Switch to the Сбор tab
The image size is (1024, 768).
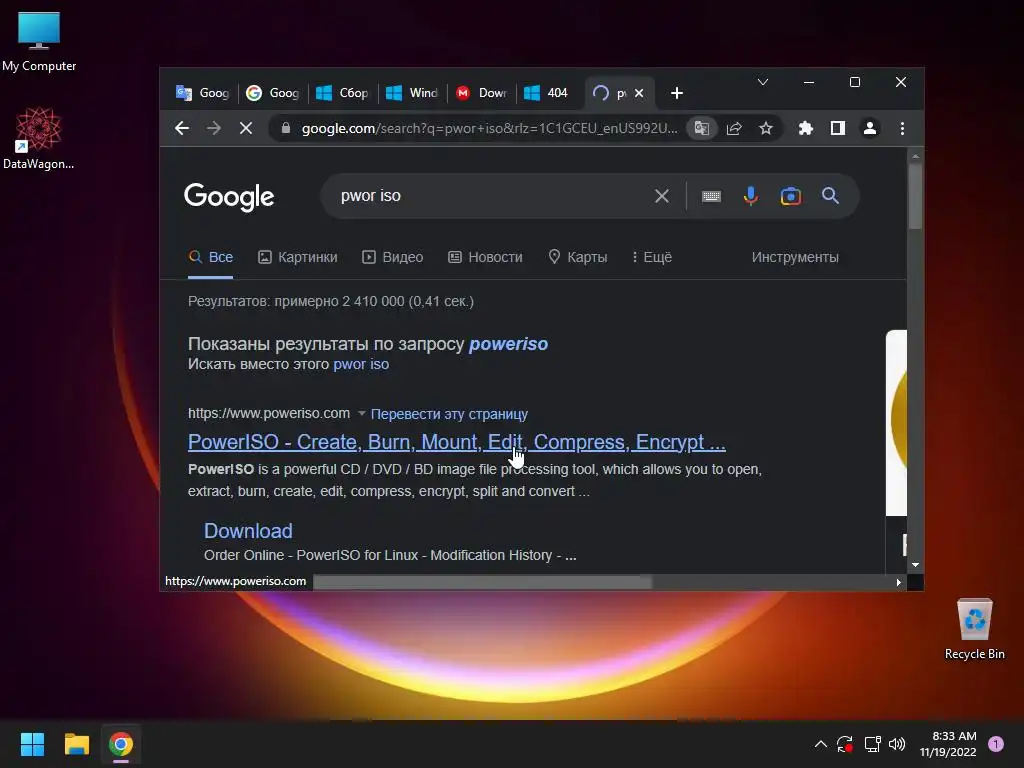point(343,93)
